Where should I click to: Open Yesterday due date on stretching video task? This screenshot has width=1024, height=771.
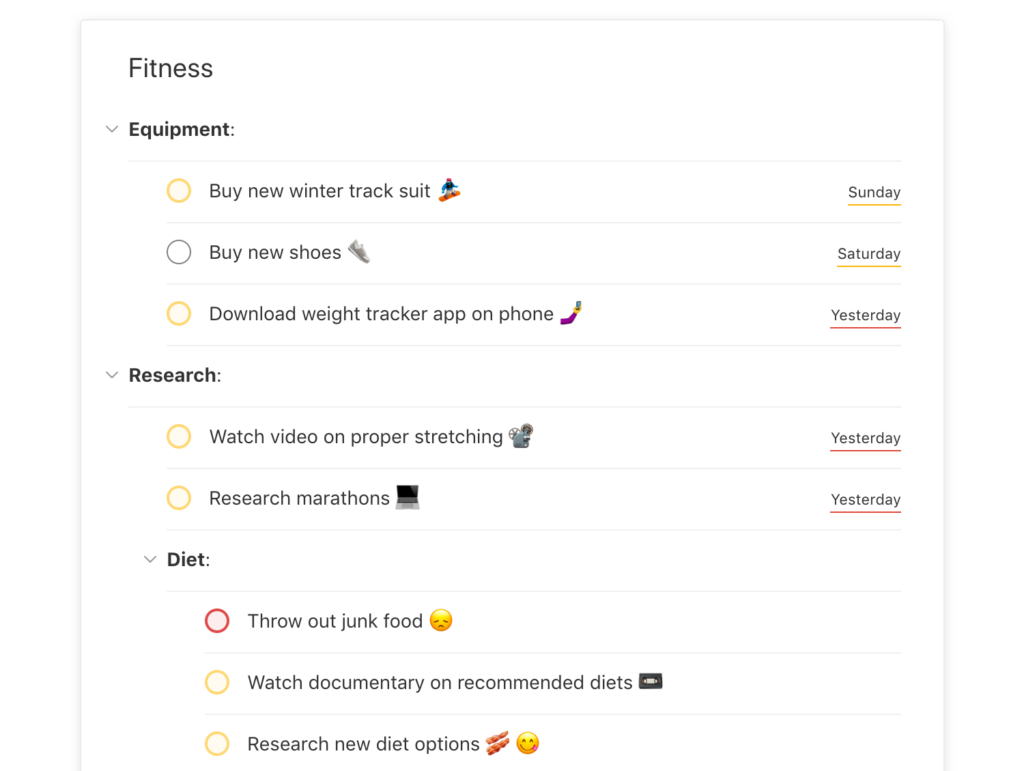865,438
